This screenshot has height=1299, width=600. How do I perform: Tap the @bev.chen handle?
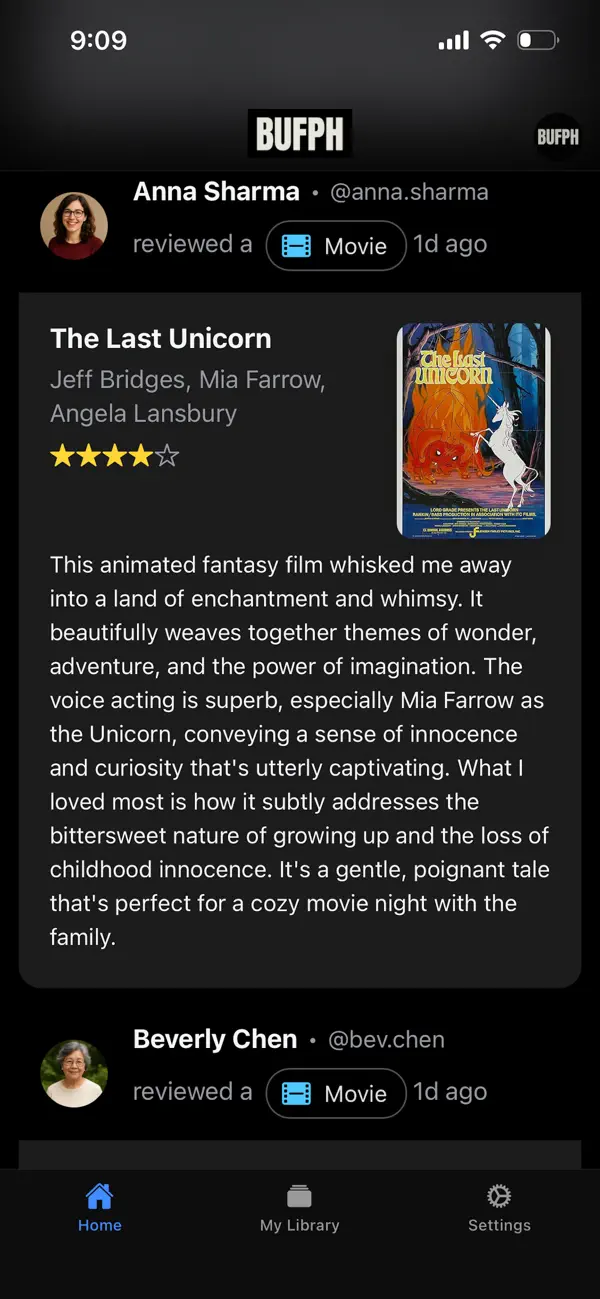pyautogui.click(x=386, y=1040)
